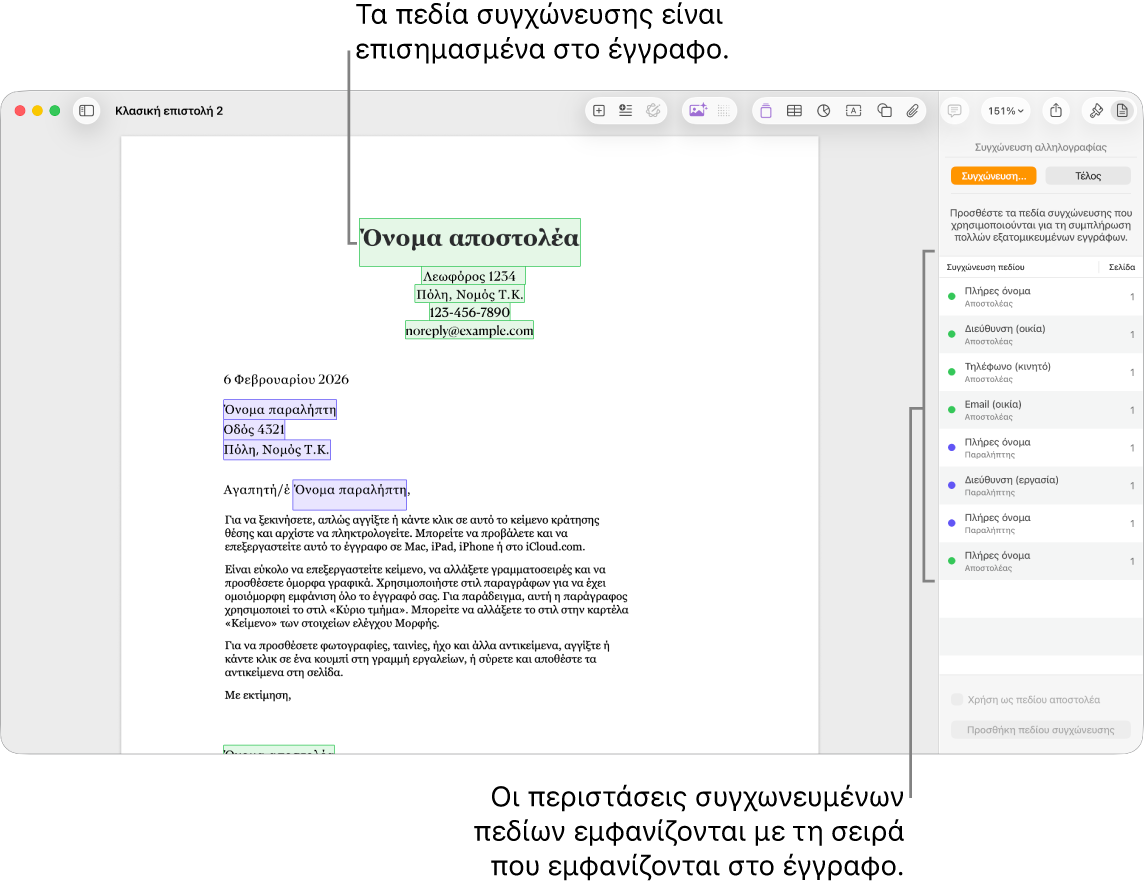Screen dimensions: 1144x886
Task: Open the Format paintbrush inspector icon
Action: (x=1096, y=111)
